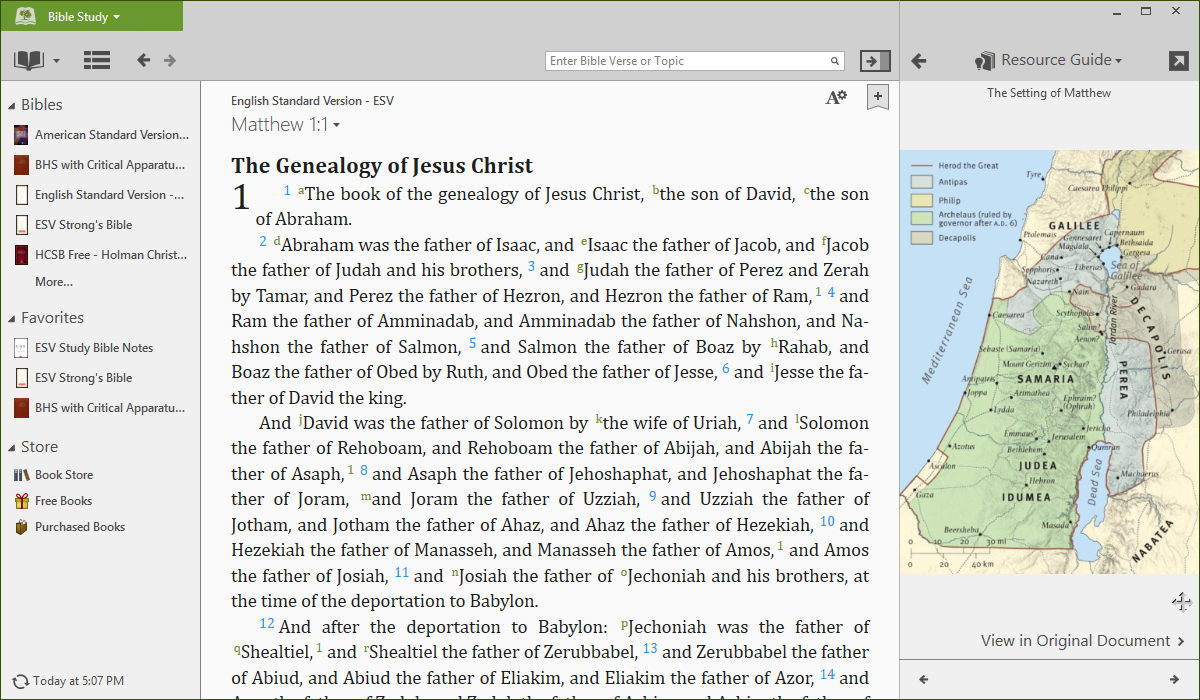The image size is (1200, 700).
Task: Click verse number 7
Action: pyautogui.click(x=750, y=420)
